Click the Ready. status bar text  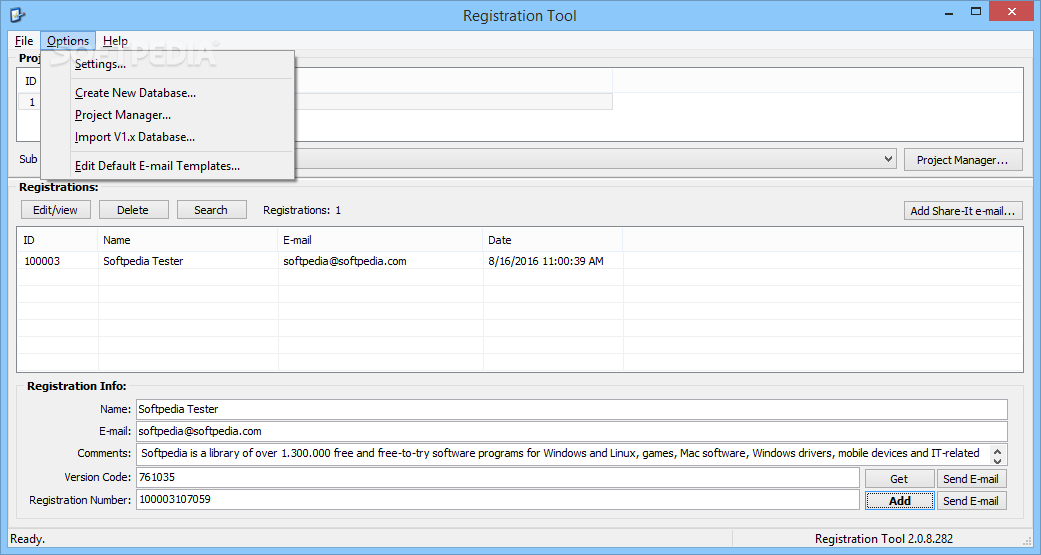pyautogui.click(x=28, y=539)
